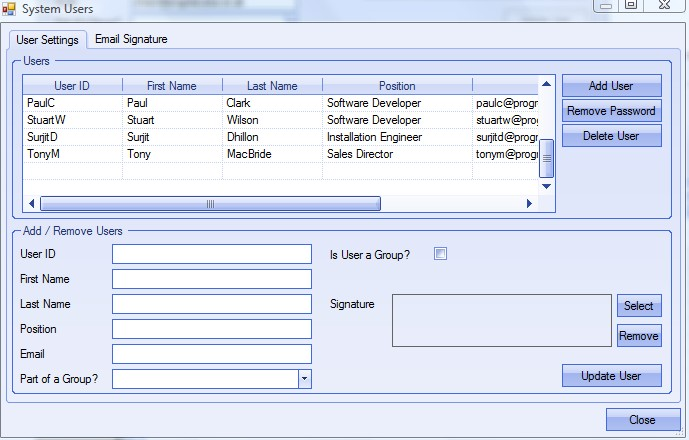The height and width of the screenshot is (440, 689).
Task: Tick the Is User a Group checkbox
Action: pyautogui.click(x=440, y=254)
